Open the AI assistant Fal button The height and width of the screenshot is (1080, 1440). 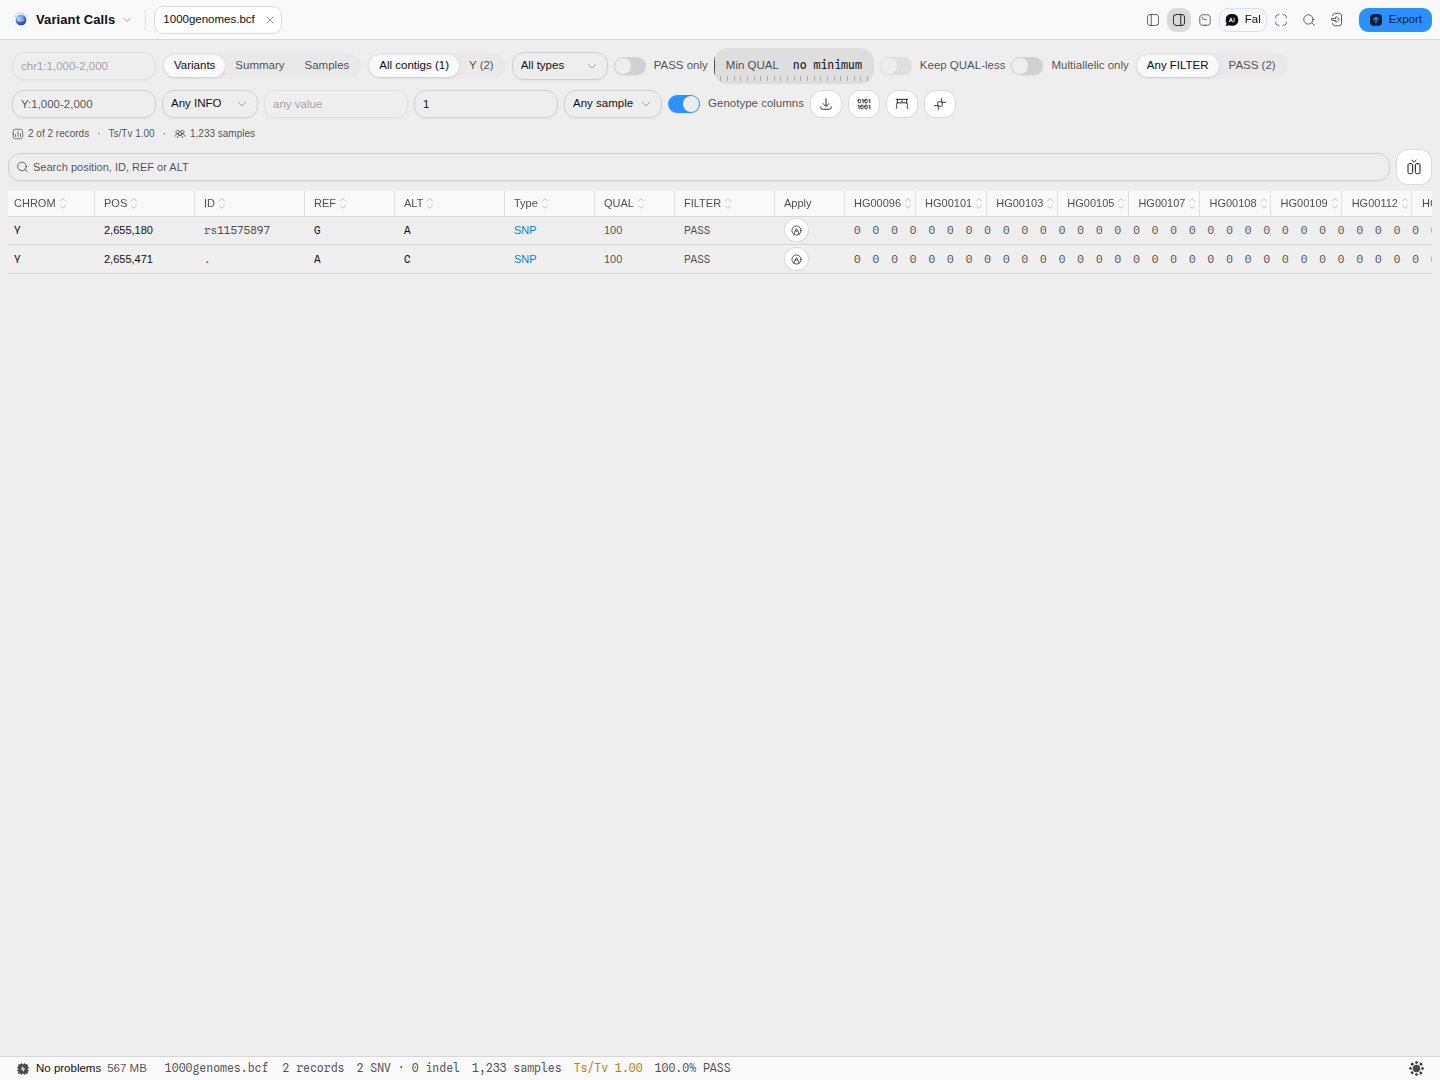point(1243,20)
